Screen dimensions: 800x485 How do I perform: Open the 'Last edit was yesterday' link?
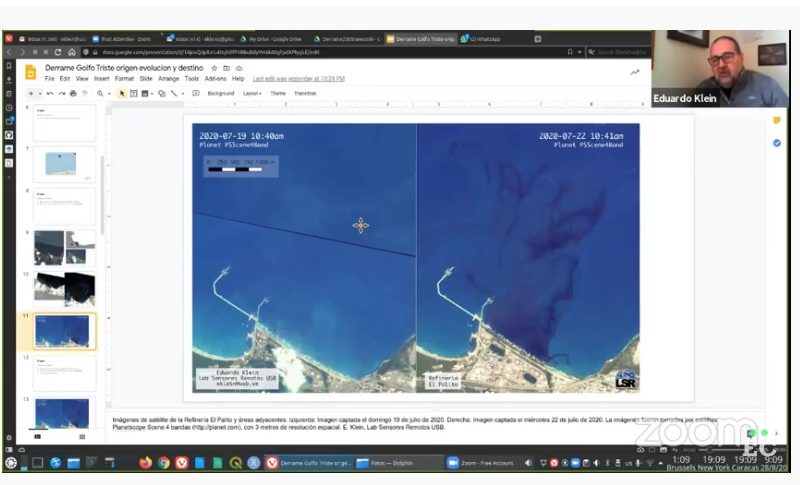298,79
